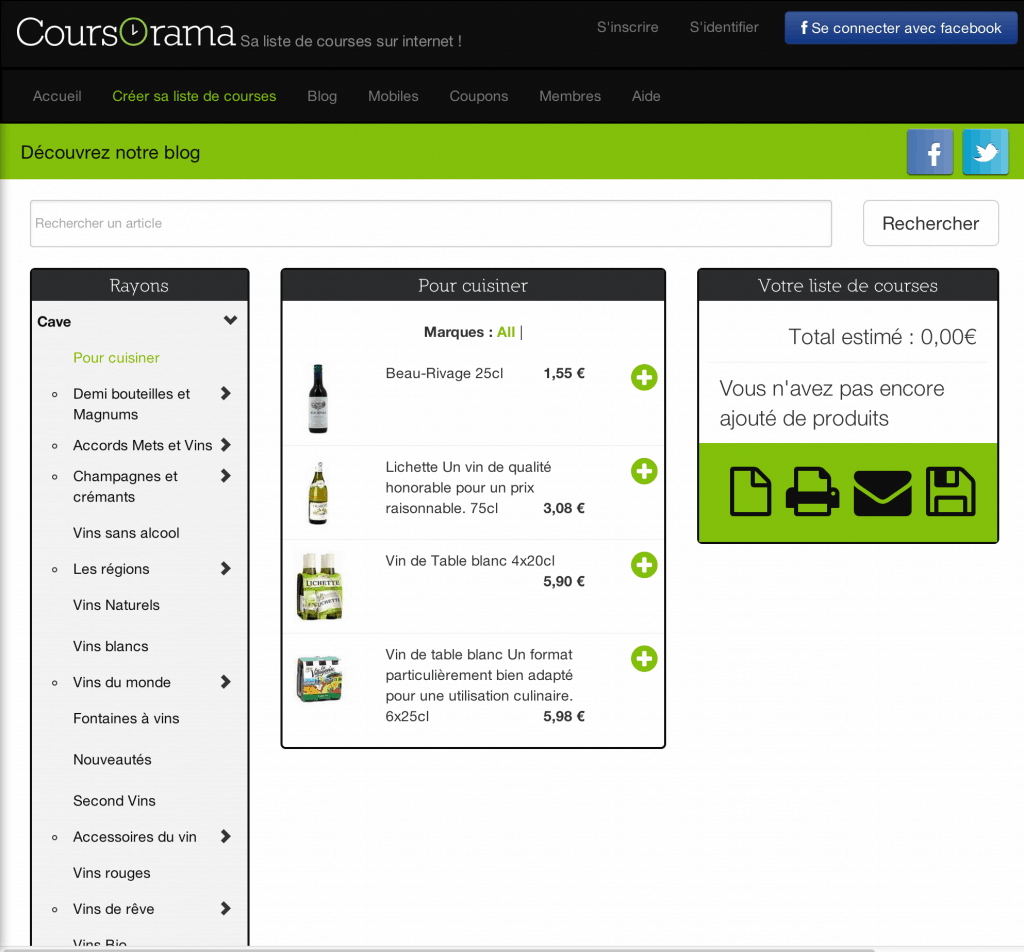The image size is (1024, 952).
Task: Open Lichette white wine bottle thumbnail
Action: point(318,493)
